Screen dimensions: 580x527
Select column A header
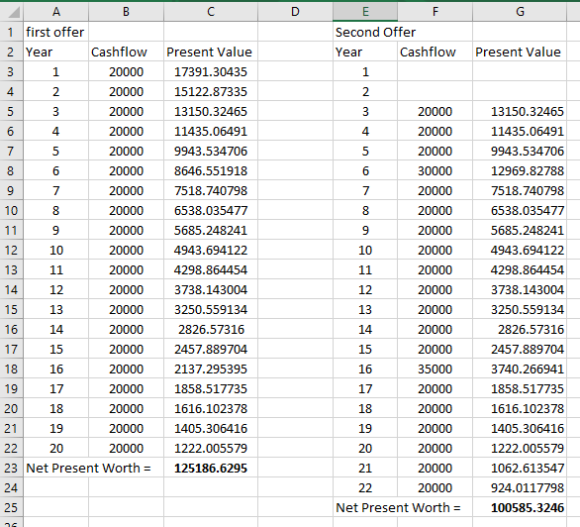(x=56, y=12)
